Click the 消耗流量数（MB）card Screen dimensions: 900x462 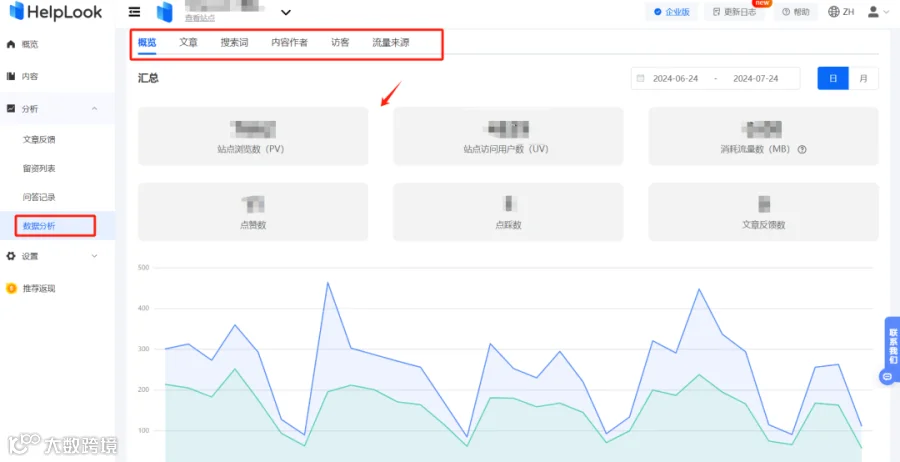click(763, 136)
